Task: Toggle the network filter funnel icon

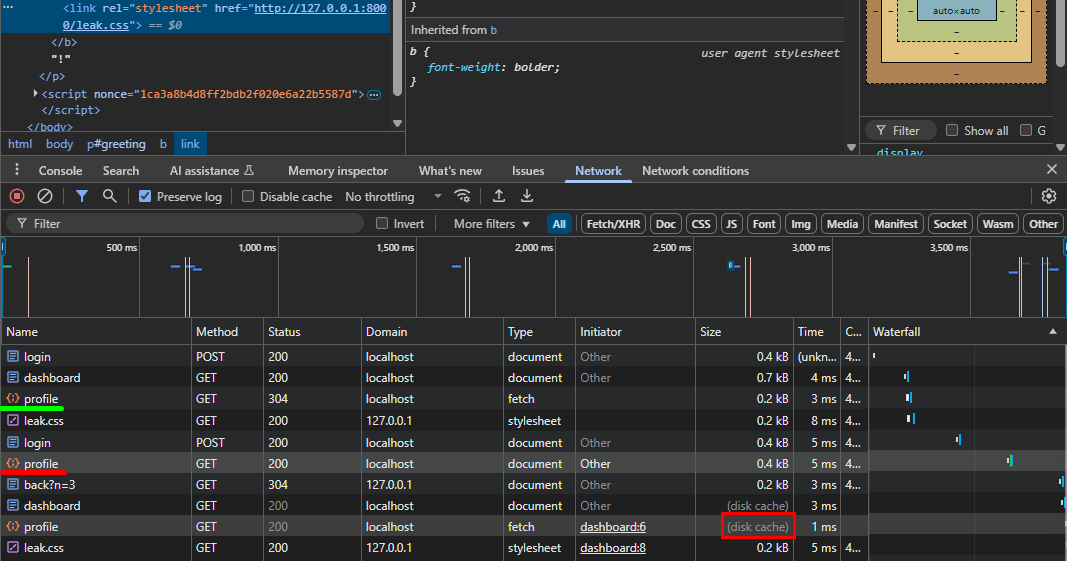Action: (x=82, y=196)
